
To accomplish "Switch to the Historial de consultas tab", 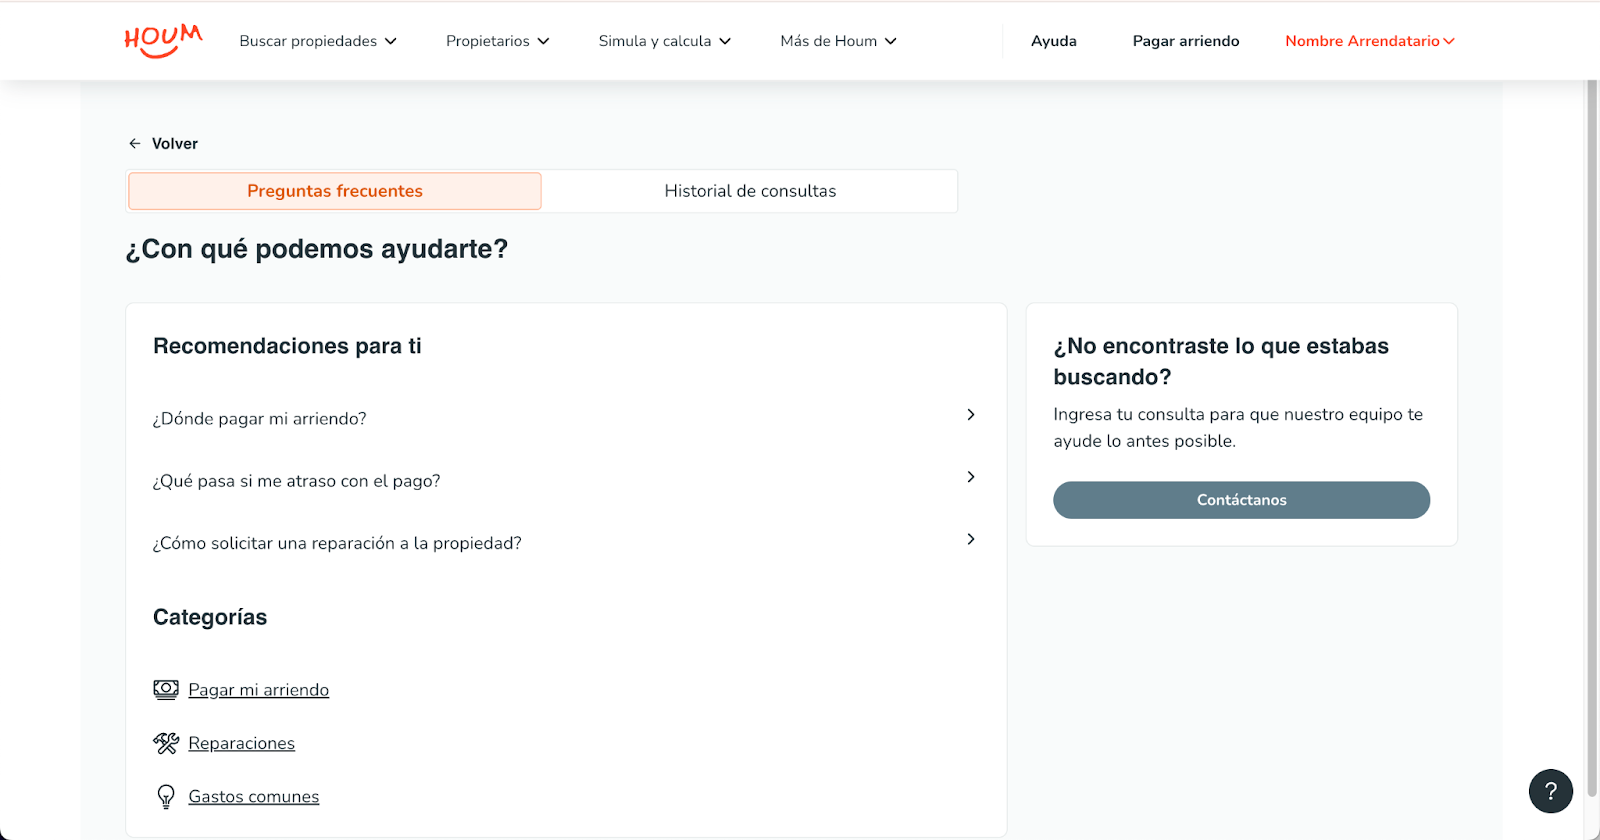I will (x=750, y=191).
